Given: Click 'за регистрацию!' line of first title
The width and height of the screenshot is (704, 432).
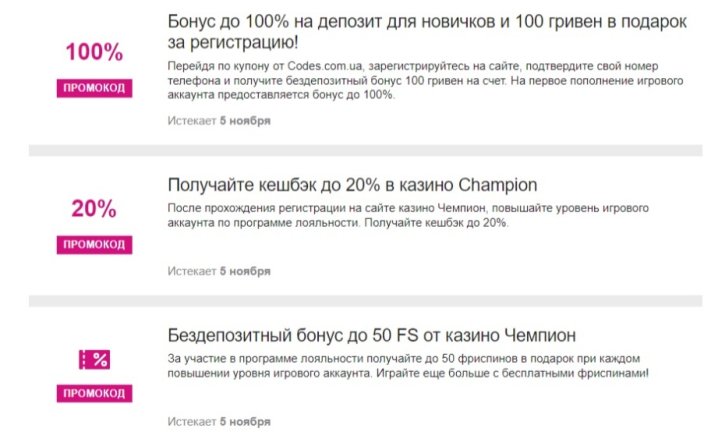Looking at the screenshot, I should coord(233,43).
